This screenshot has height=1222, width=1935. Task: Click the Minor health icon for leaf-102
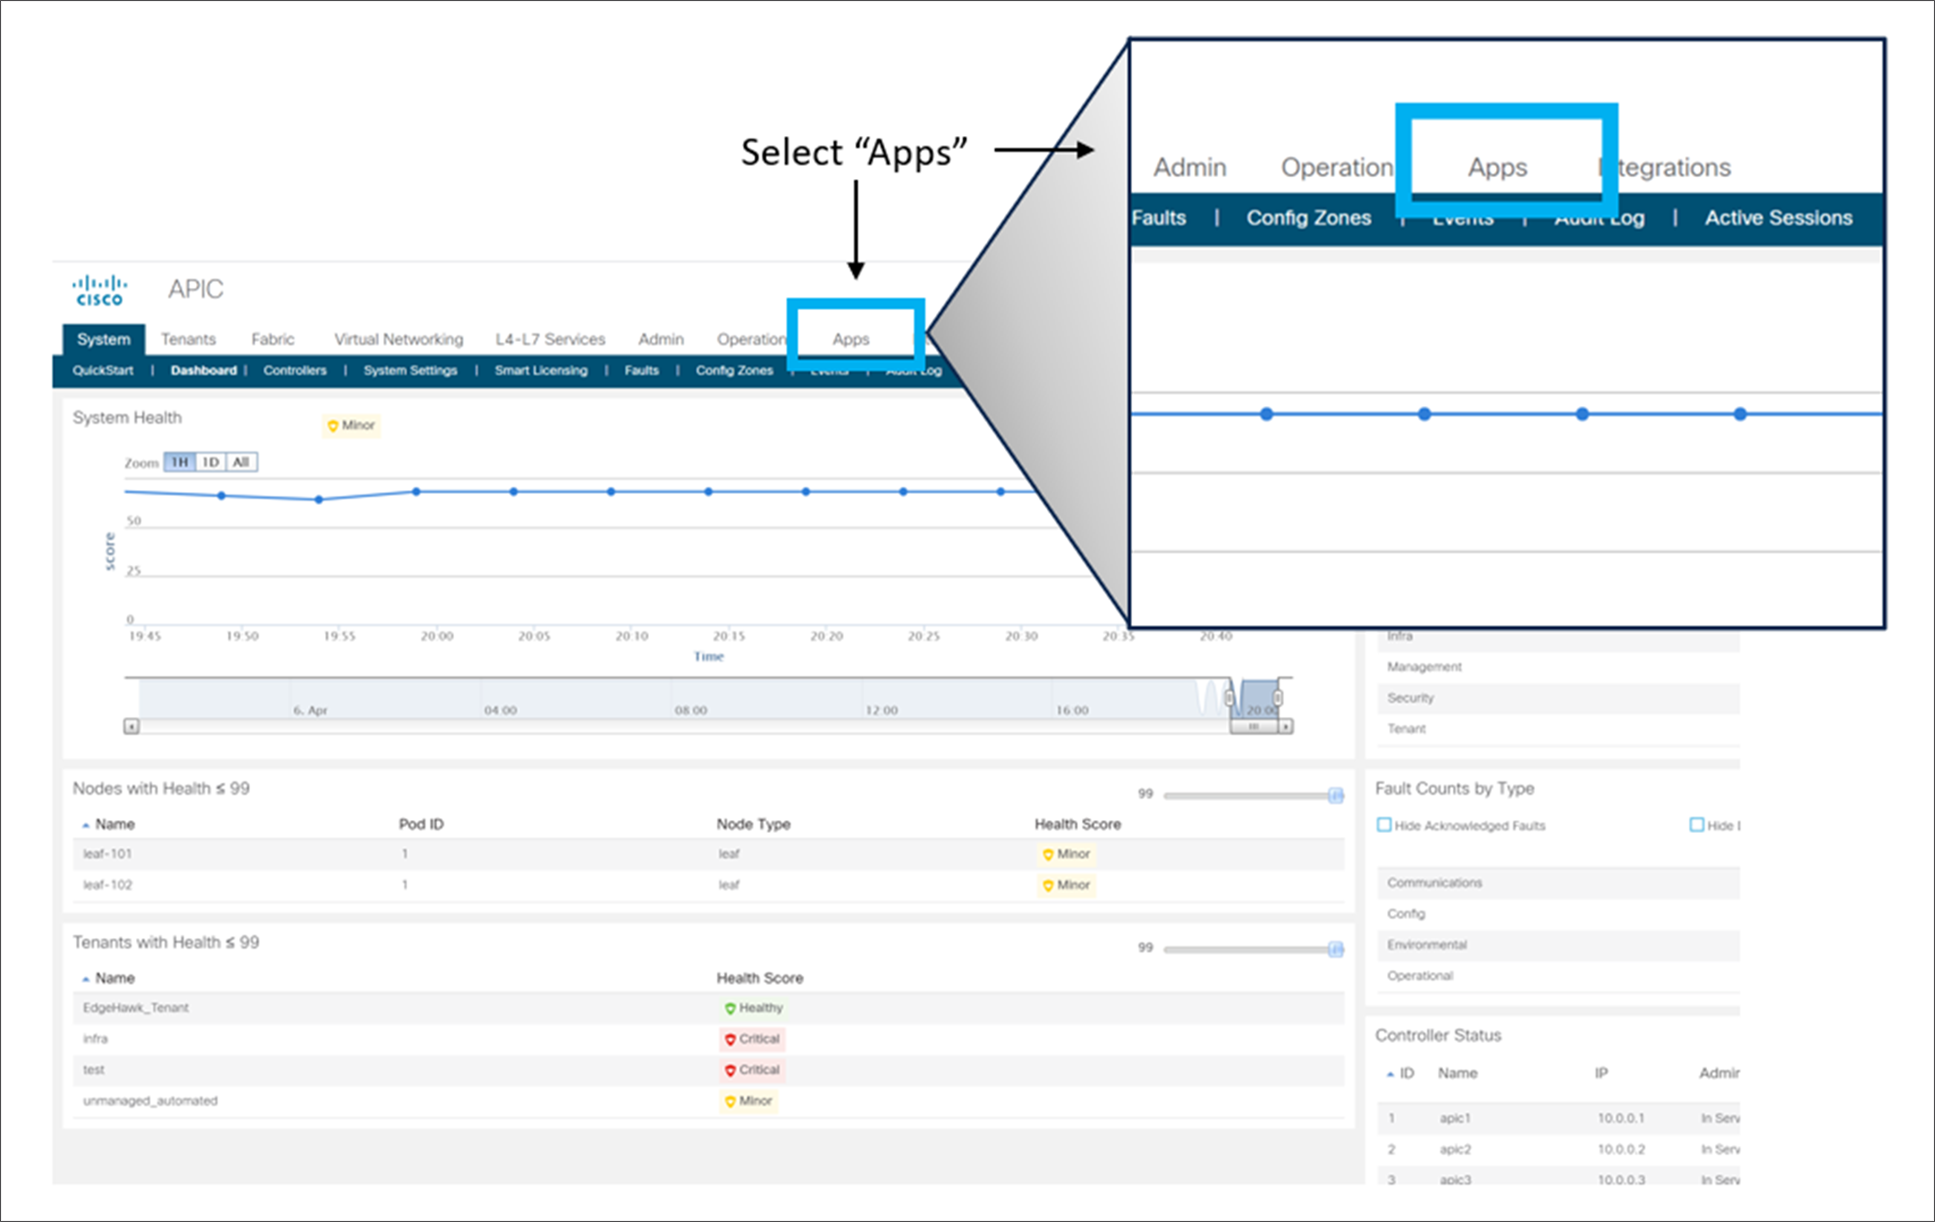coord(1048,886)
